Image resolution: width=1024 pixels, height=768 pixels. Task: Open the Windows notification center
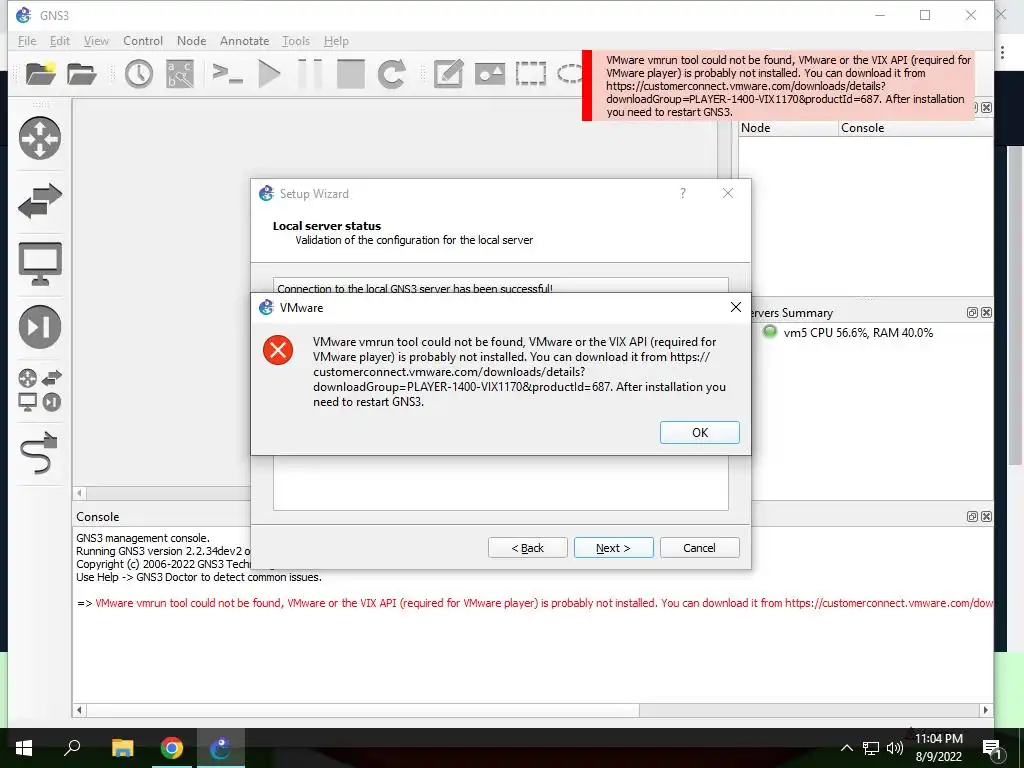coord(992,748)
